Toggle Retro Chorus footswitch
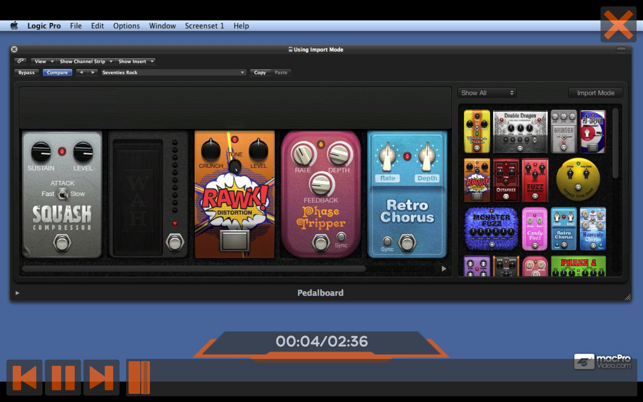The image size is (643, 402). click(407, 242)
